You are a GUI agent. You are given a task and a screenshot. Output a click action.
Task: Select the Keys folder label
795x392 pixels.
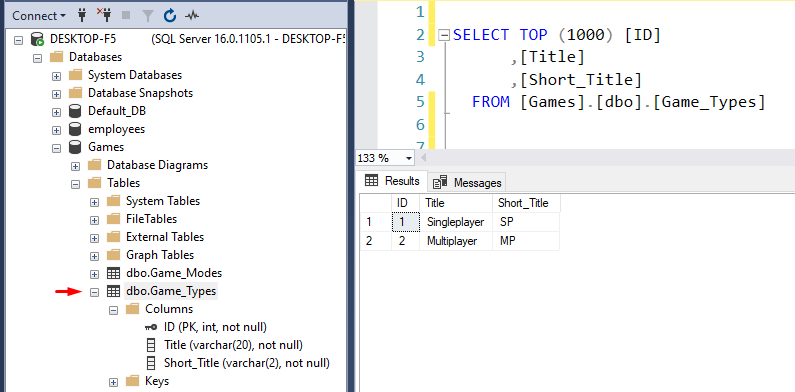tap(157, 381)
